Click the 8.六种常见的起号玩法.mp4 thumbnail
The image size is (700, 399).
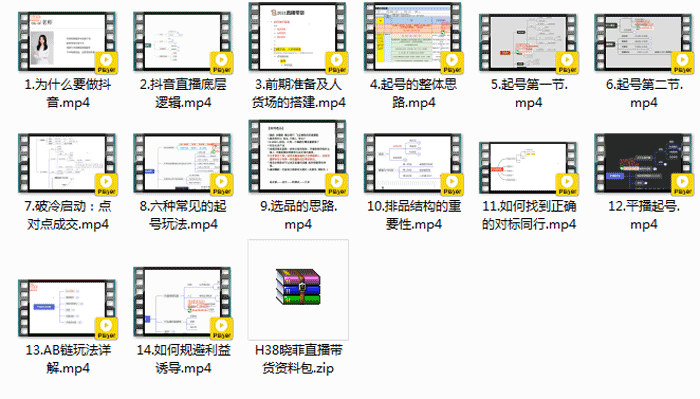click(183, 164)
